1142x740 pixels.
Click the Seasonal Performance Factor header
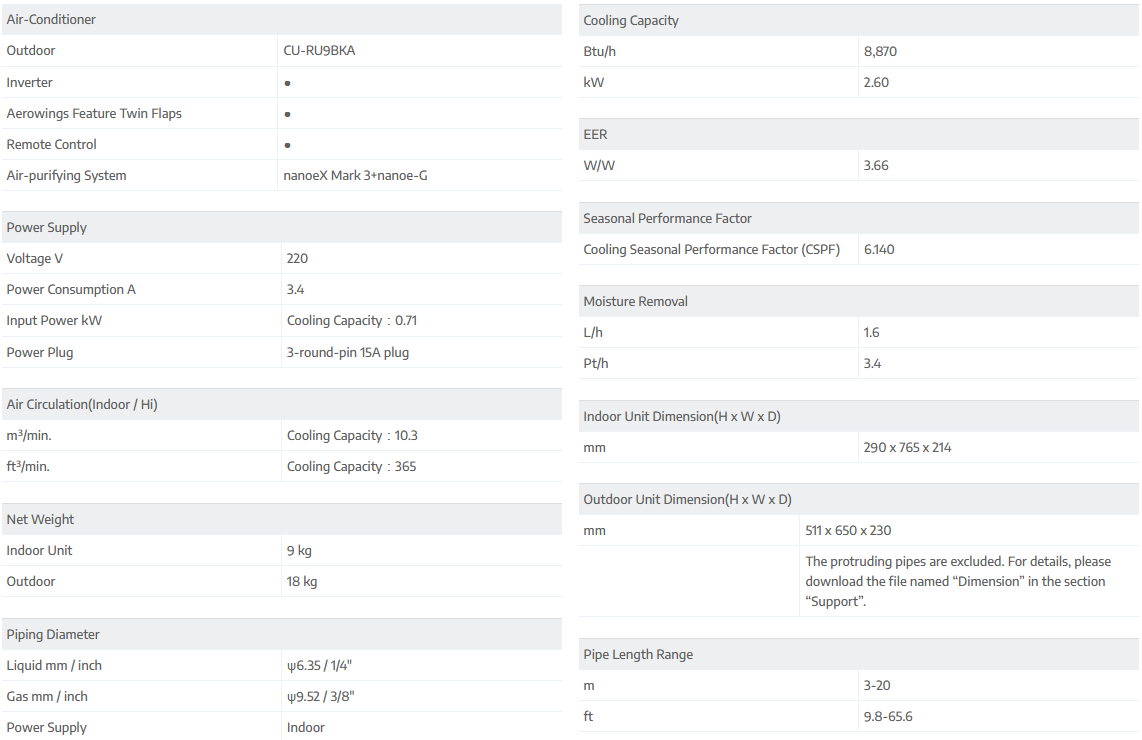tap(667, 219)
